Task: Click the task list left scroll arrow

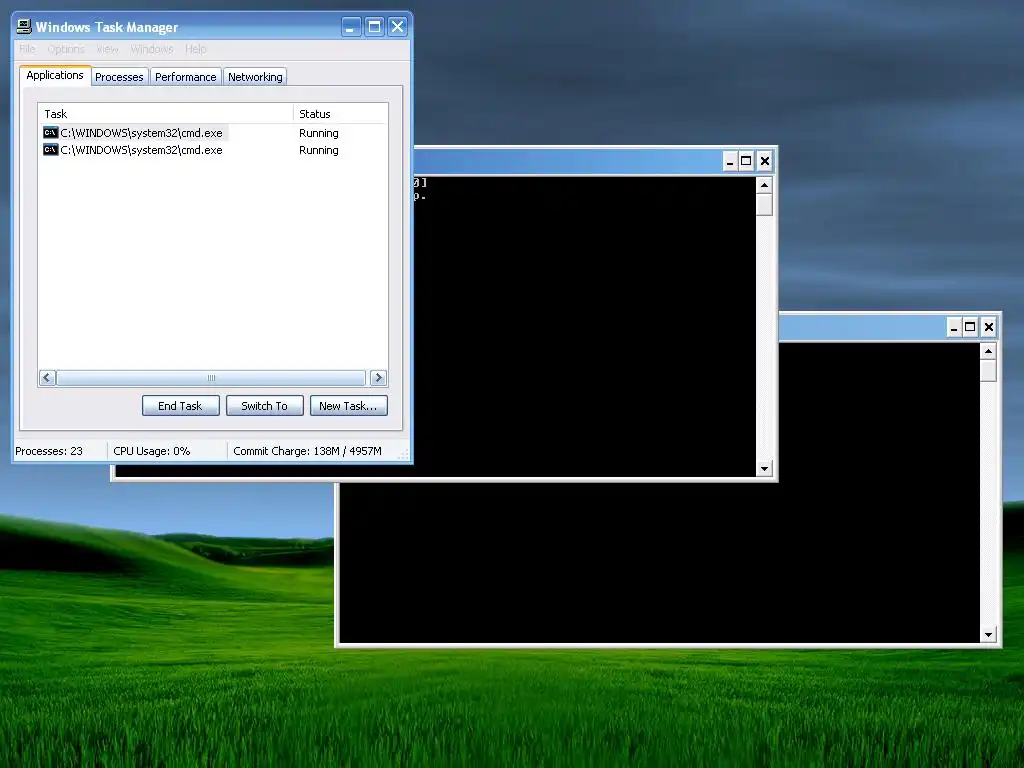Action: point(47,378)
